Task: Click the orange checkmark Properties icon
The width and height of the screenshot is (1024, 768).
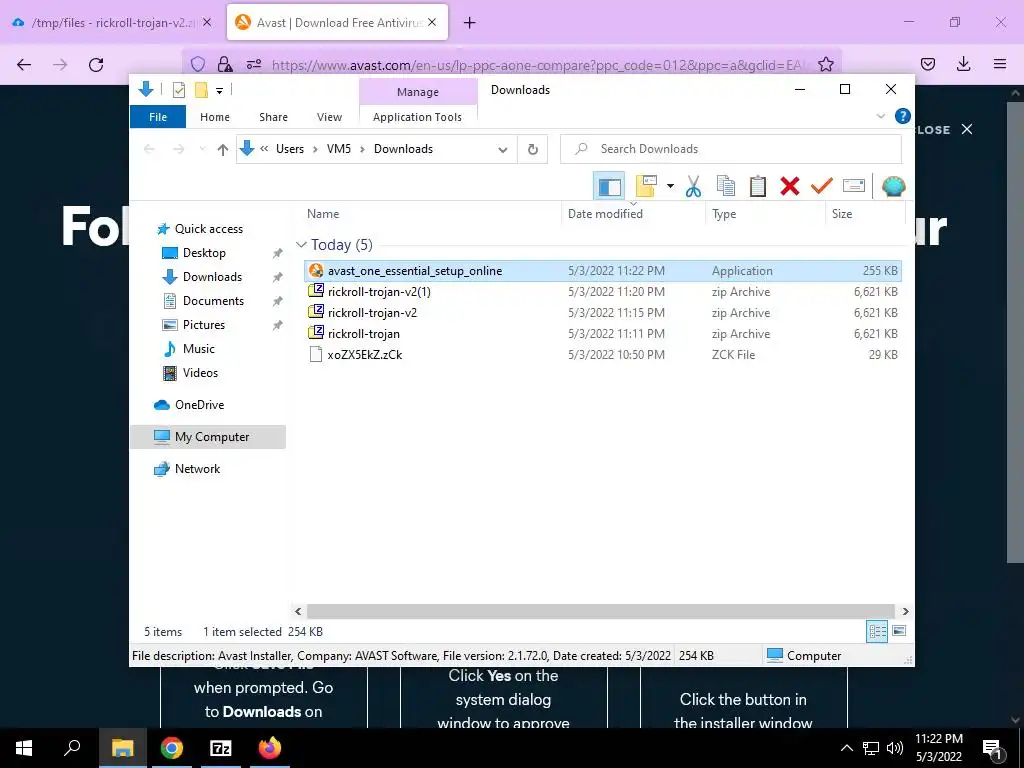Action: [x=822, y=187]
